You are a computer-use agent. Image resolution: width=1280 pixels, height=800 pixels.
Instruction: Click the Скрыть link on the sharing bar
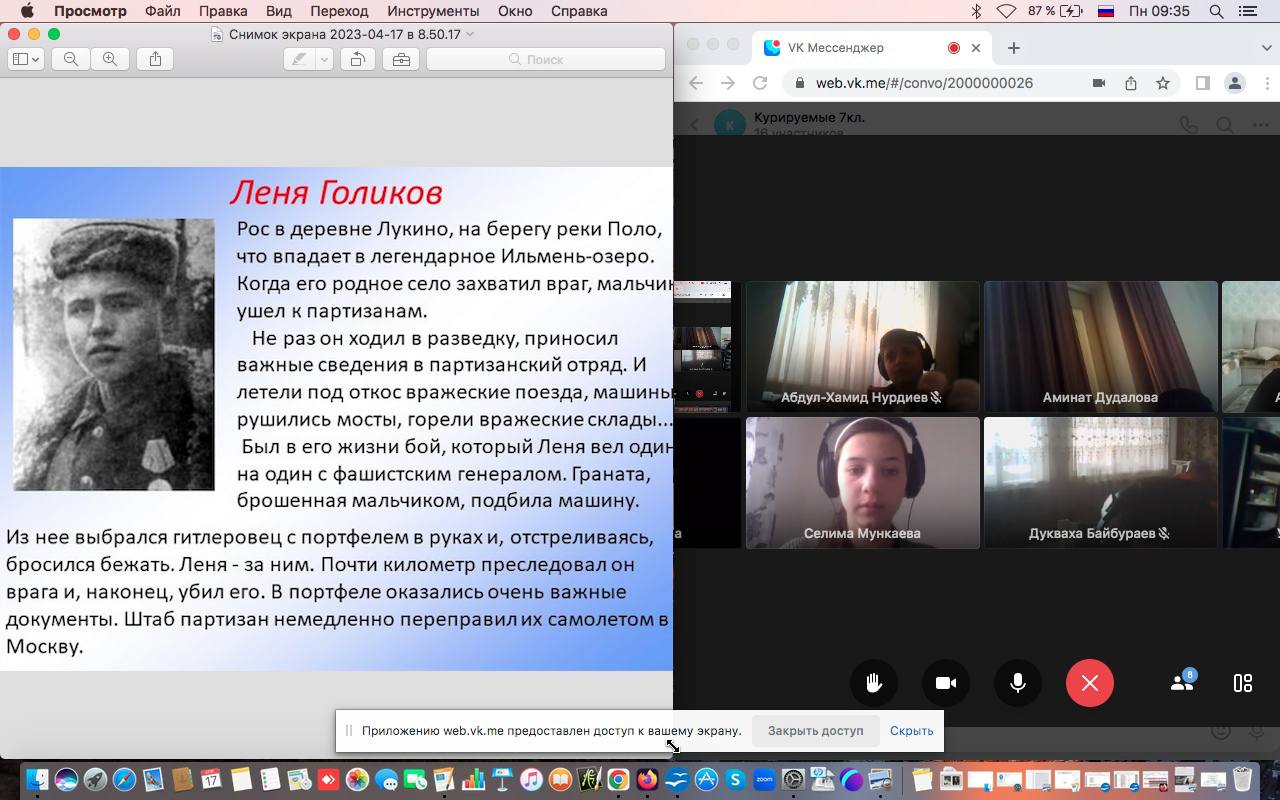point(911,731)
